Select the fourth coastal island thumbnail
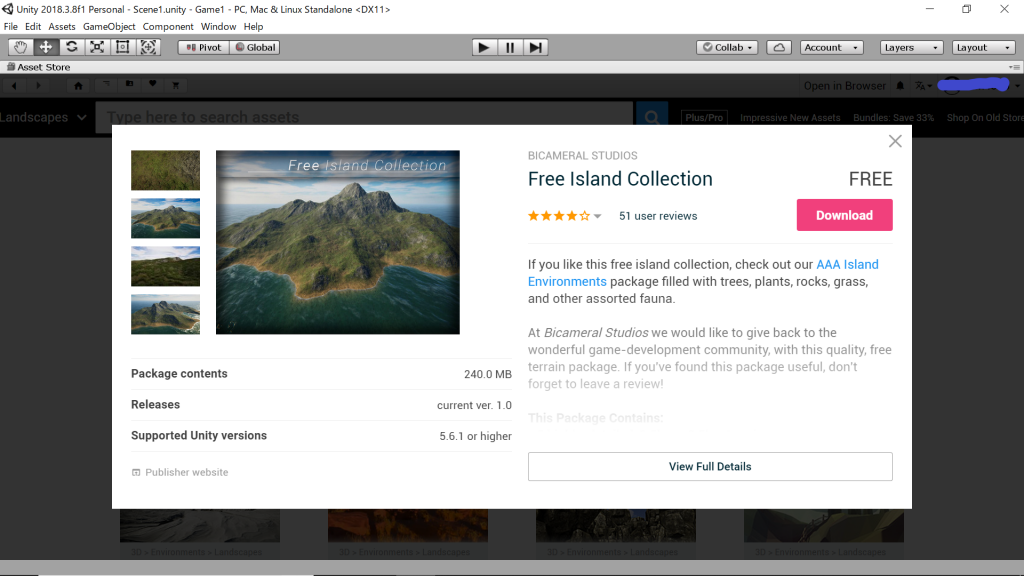Image resolution: width=1024 pixels, height=576 pixels. (x=165, y=314)
